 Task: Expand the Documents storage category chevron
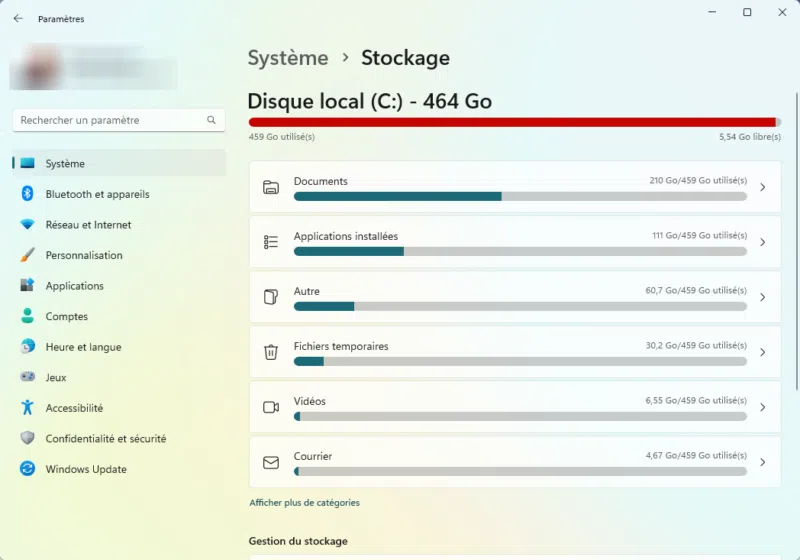pyautogui.click(x=762, y=187)
